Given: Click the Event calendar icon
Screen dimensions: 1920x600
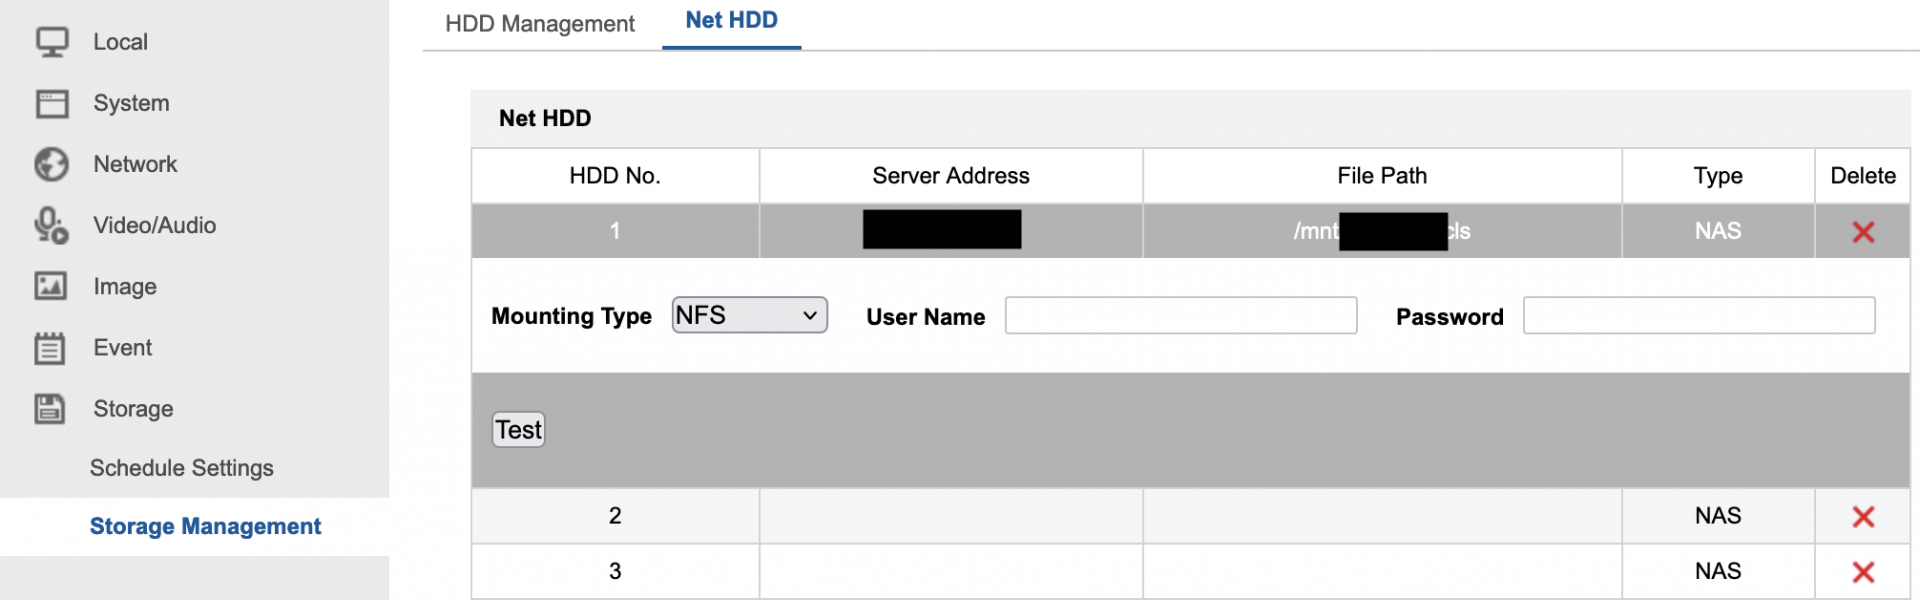Looking at the screenshot, I should pos(50,348).
